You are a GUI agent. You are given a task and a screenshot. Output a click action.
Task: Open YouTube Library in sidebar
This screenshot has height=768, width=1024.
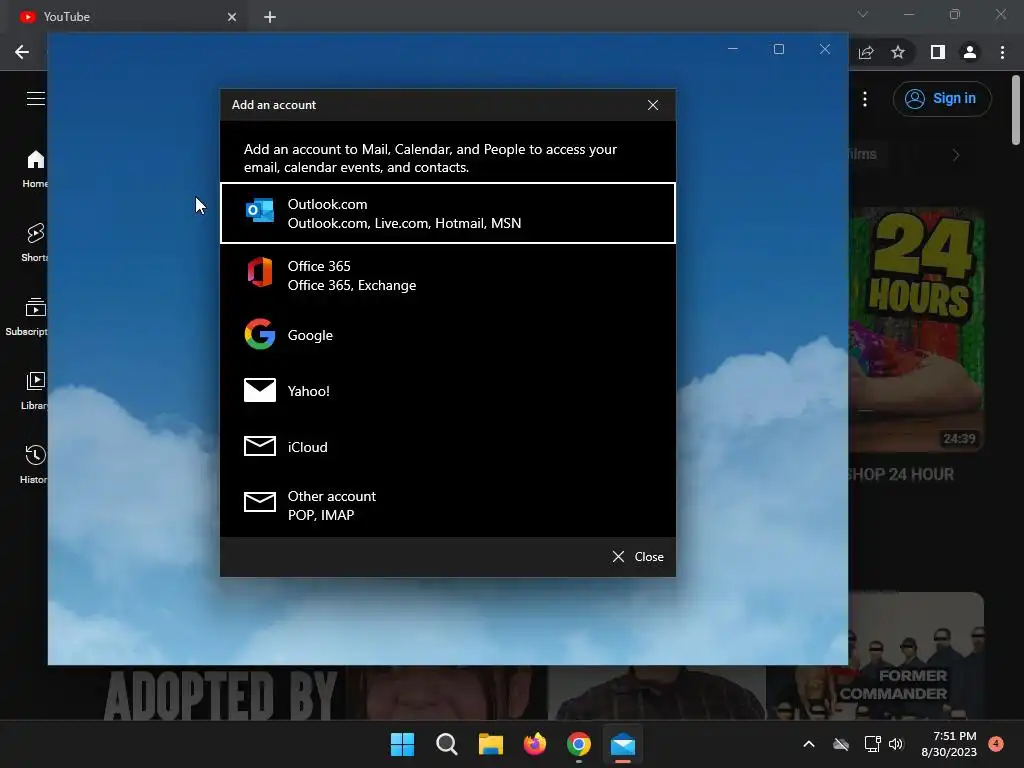coord(34,390)
